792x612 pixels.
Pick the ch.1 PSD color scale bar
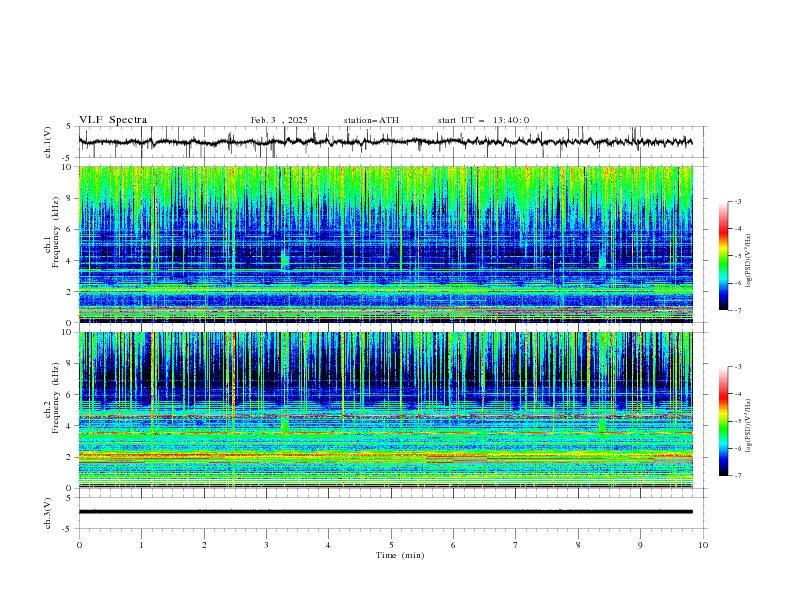(x=723, y=256)
